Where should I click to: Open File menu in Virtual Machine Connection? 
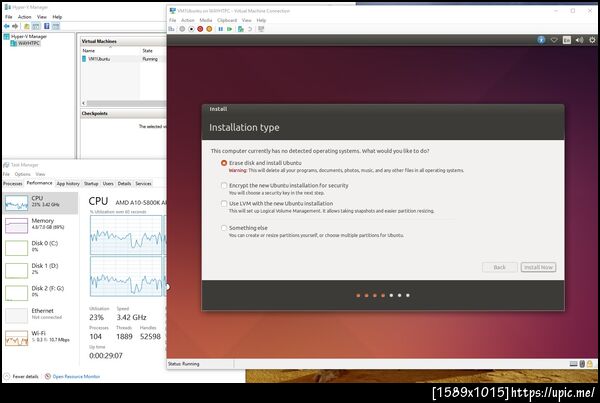[173, 20]
